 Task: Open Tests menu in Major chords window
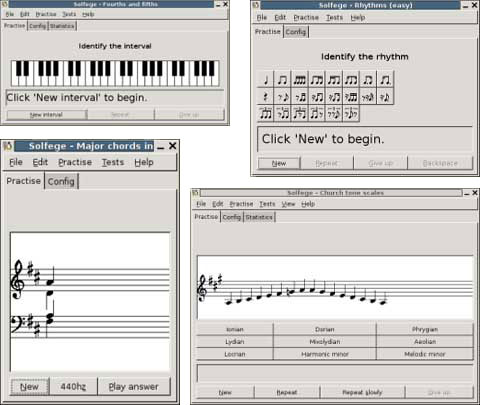113,162
